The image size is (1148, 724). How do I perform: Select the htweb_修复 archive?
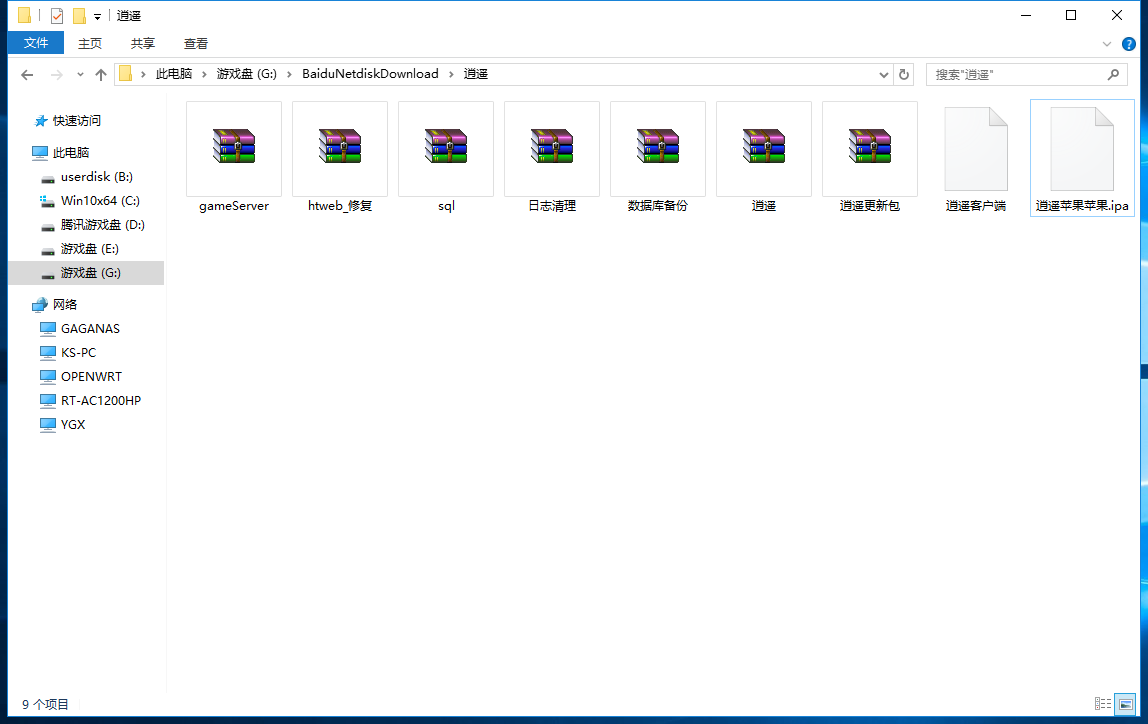click(340, 148)
